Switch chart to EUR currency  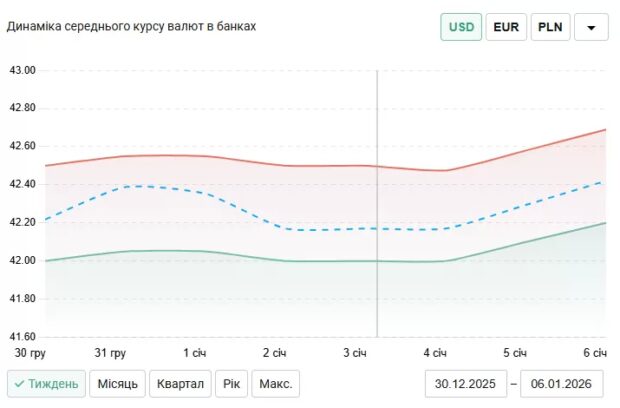click(506, 27)
